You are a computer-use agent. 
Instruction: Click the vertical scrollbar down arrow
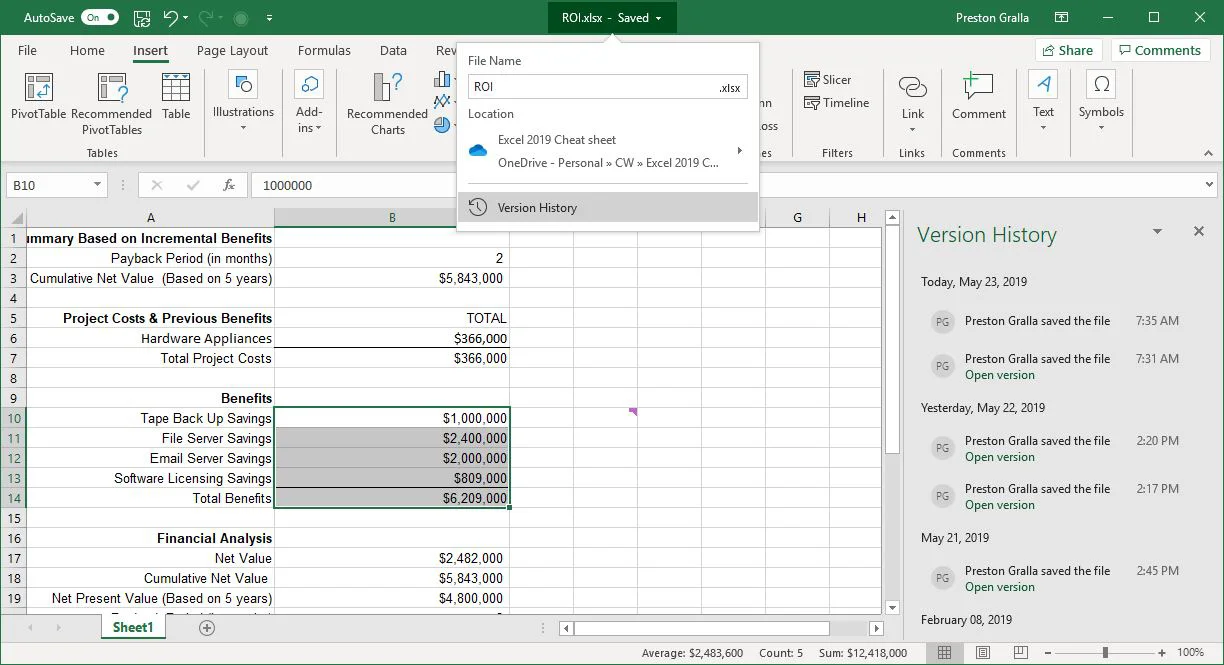pyautogui.click(x=893, y=607)
